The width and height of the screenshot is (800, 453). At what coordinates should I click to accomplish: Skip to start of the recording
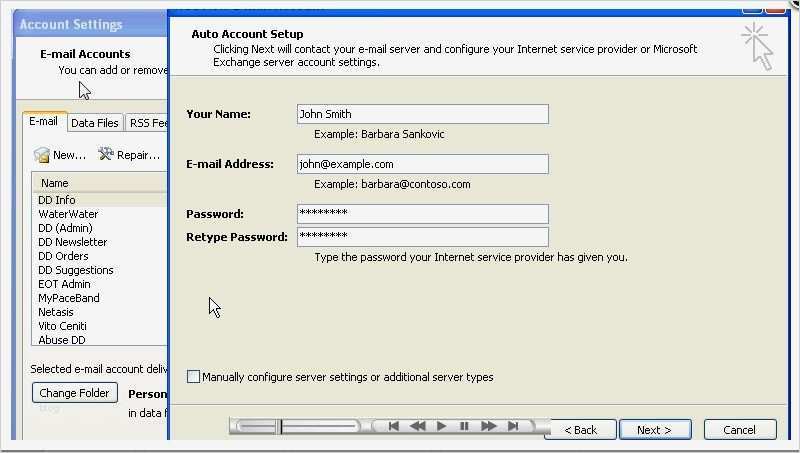pyautogui.click(x=394, y=426)
